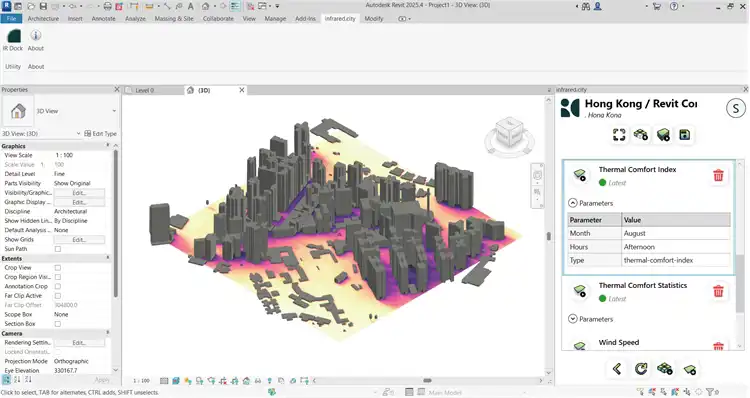Collapse the Camera section in Properties
750x398 pixels.
pos(108,333)
